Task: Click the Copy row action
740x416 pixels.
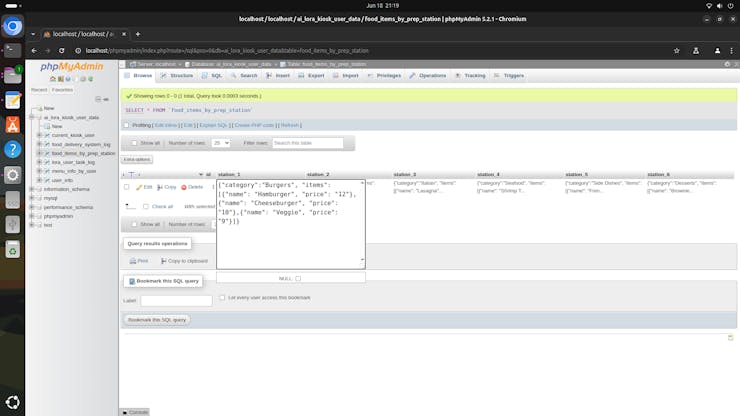Action: click(x=167, y=187)
